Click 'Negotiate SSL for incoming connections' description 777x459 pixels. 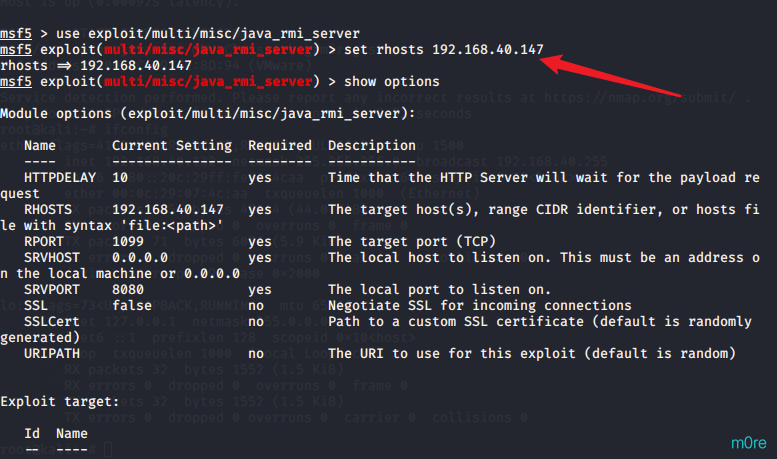tap(480, 305)
